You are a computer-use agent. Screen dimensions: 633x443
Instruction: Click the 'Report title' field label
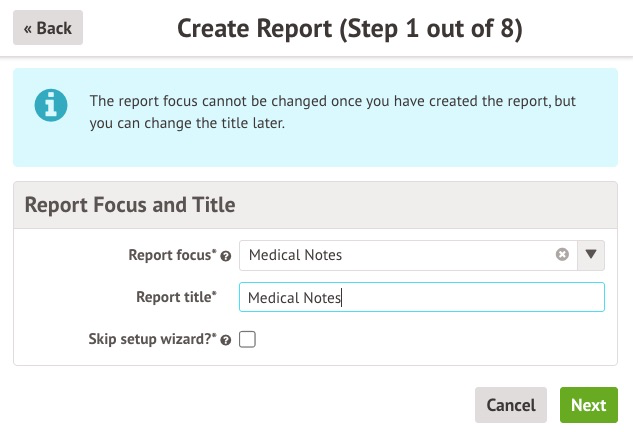[x=174, y=297]
